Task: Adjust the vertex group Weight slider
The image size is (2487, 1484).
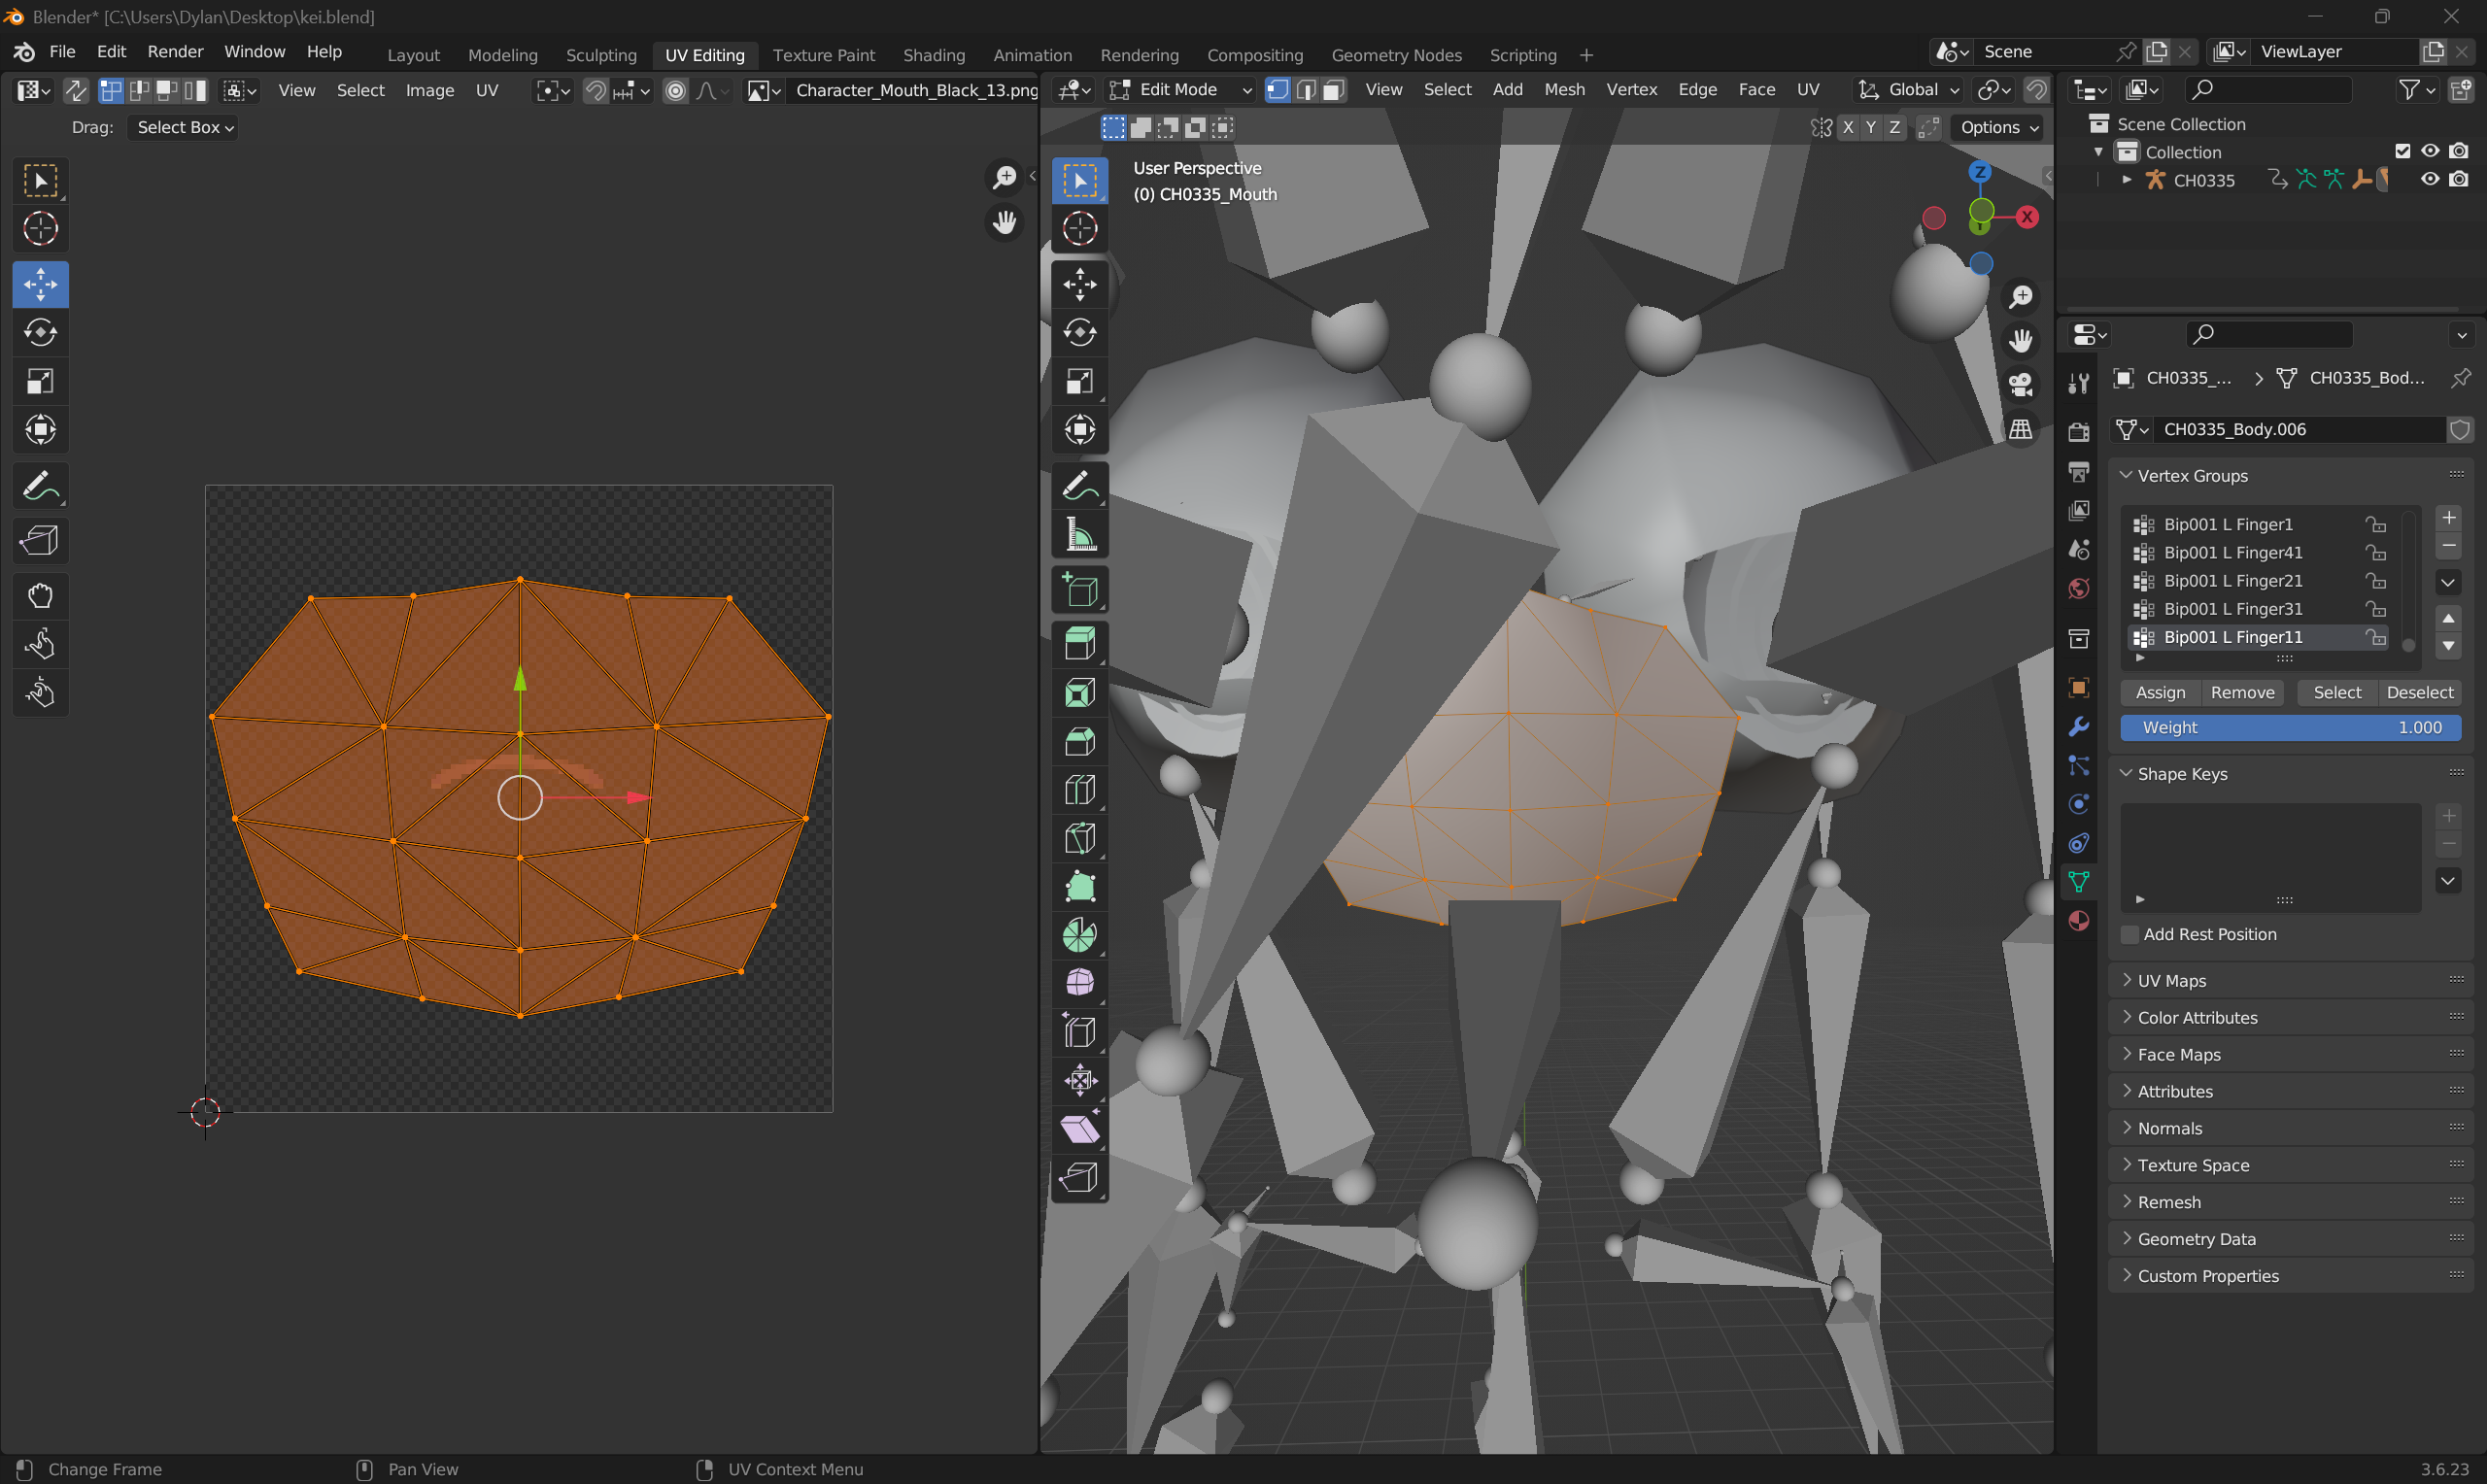Action: (2289, 727)
